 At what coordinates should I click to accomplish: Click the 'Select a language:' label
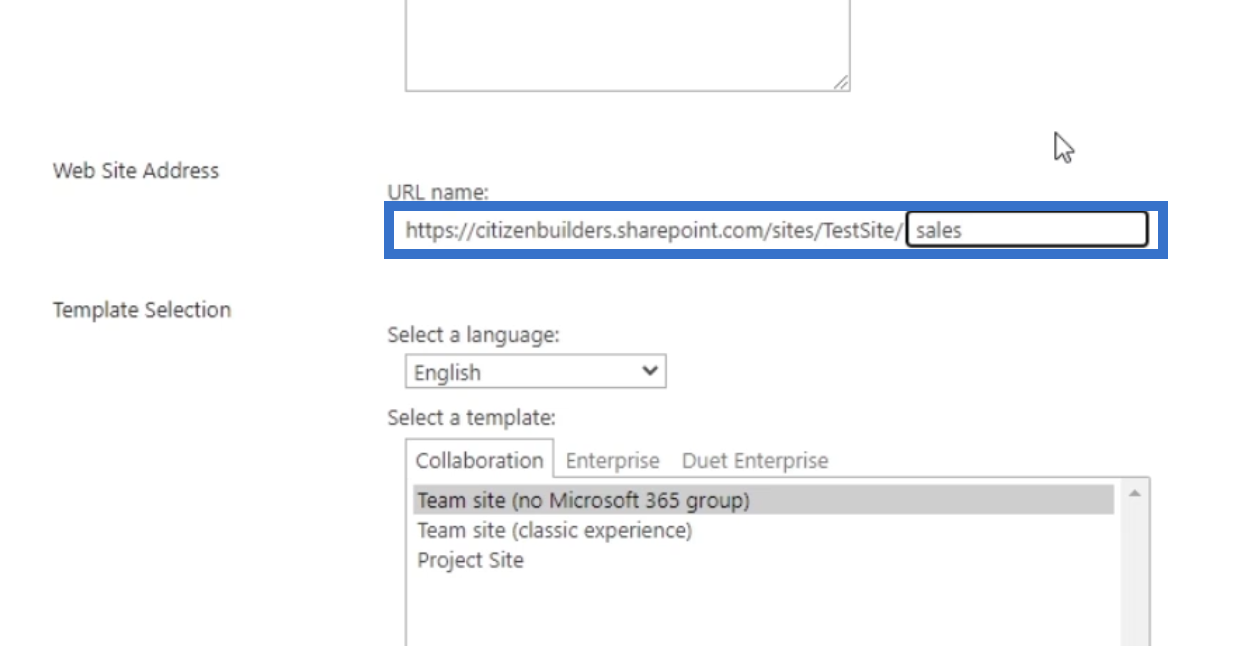coord(473,335)
